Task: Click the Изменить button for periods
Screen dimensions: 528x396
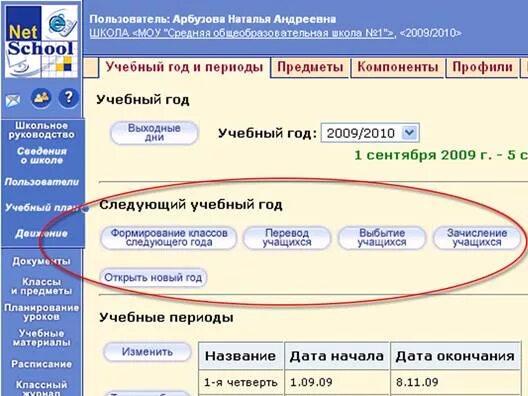Action: click(x=147, y=352)
